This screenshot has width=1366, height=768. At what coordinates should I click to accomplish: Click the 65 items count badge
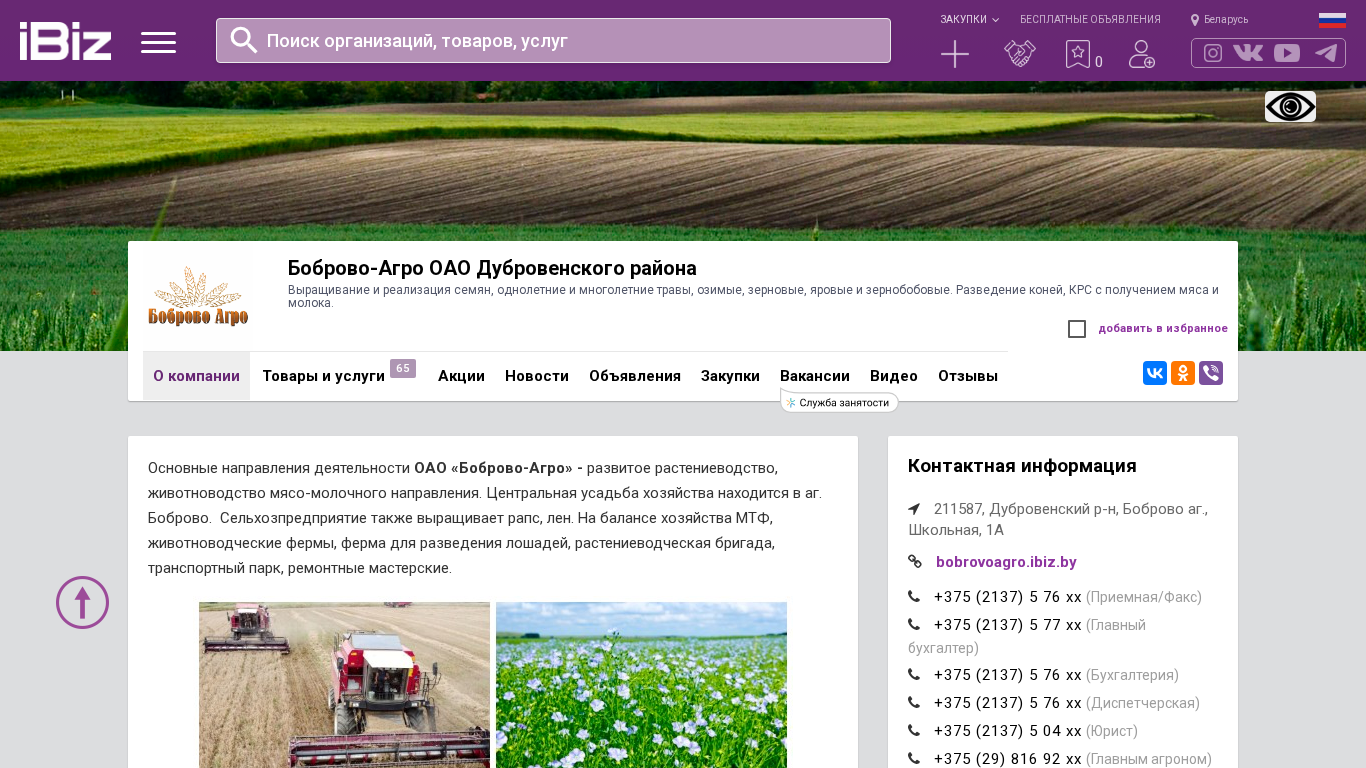(403, 368)
